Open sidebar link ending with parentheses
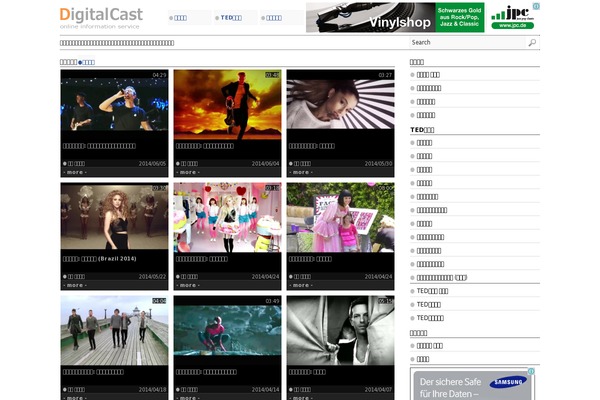 [x=442, y=278]
